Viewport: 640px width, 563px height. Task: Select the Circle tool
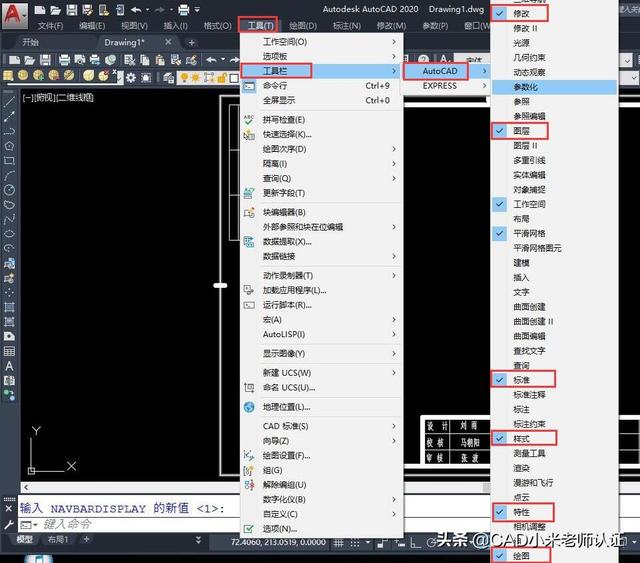click(9, 190)
